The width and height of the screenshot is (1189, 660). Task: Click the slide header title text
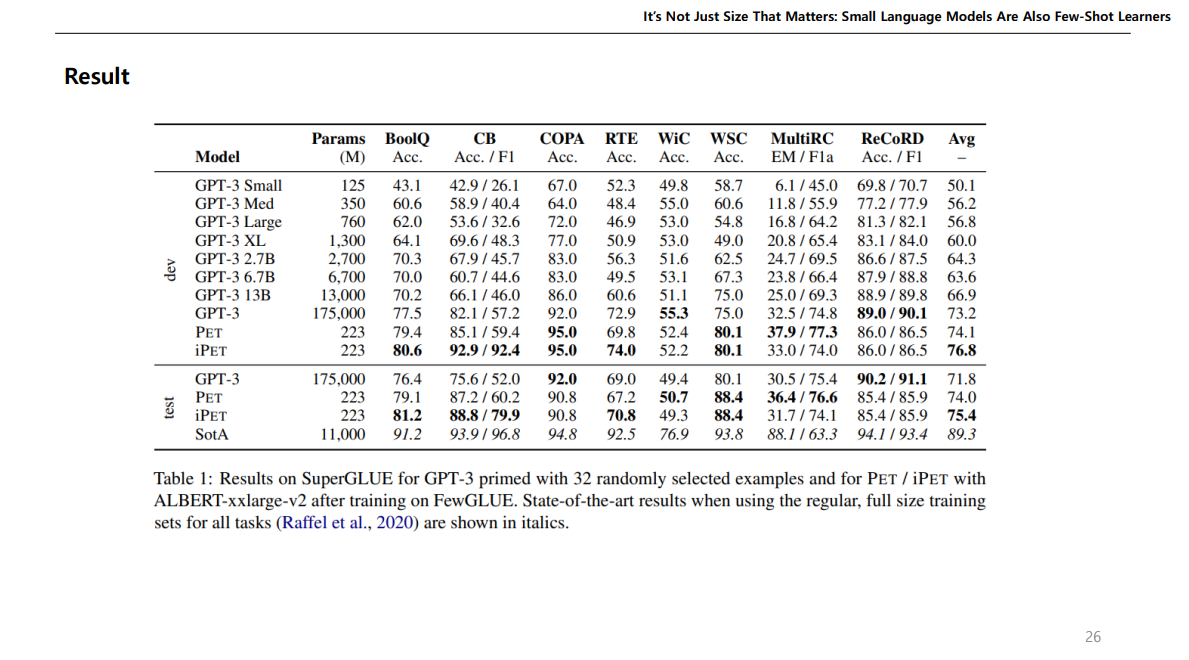point(906,17)
